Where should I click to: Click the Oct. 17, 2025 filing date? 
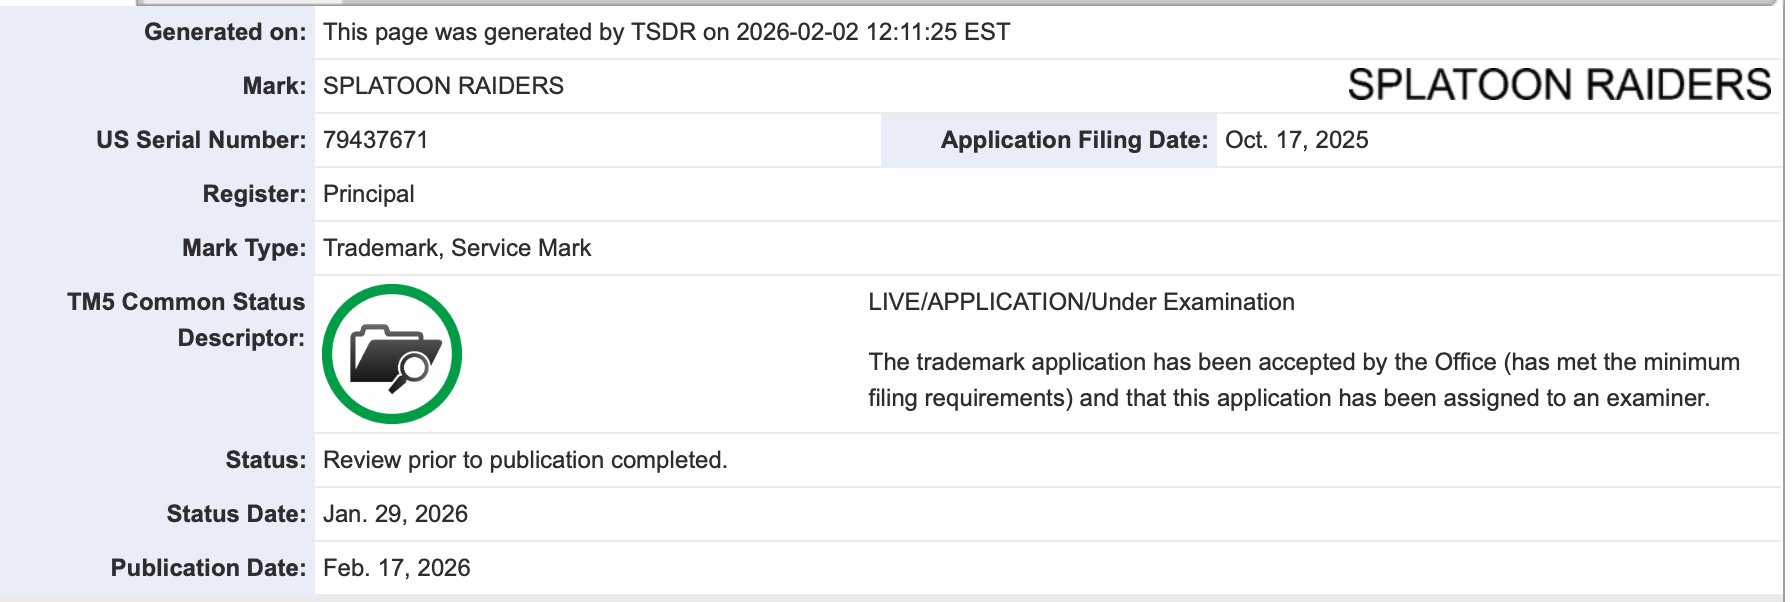click(1296, 140)
